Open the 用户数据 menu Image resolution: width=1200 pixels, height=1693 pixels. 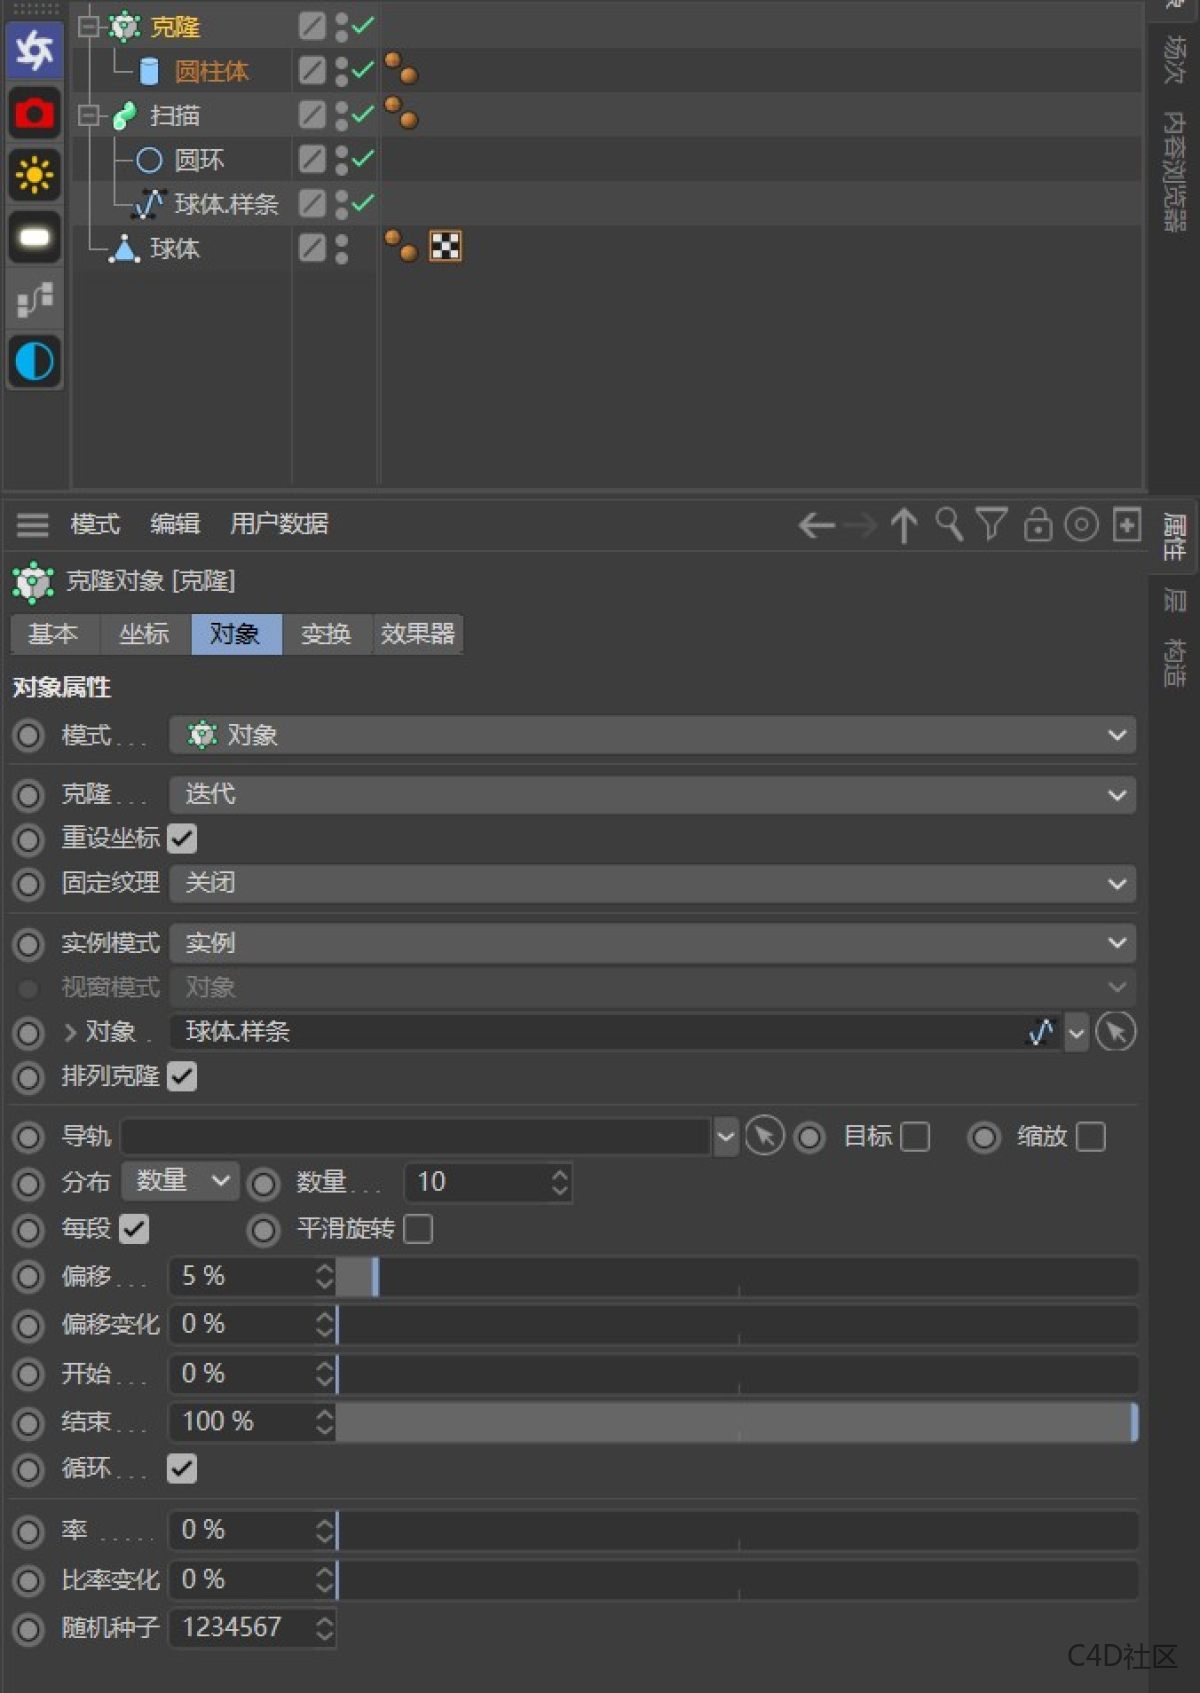(x=279, y=524)
